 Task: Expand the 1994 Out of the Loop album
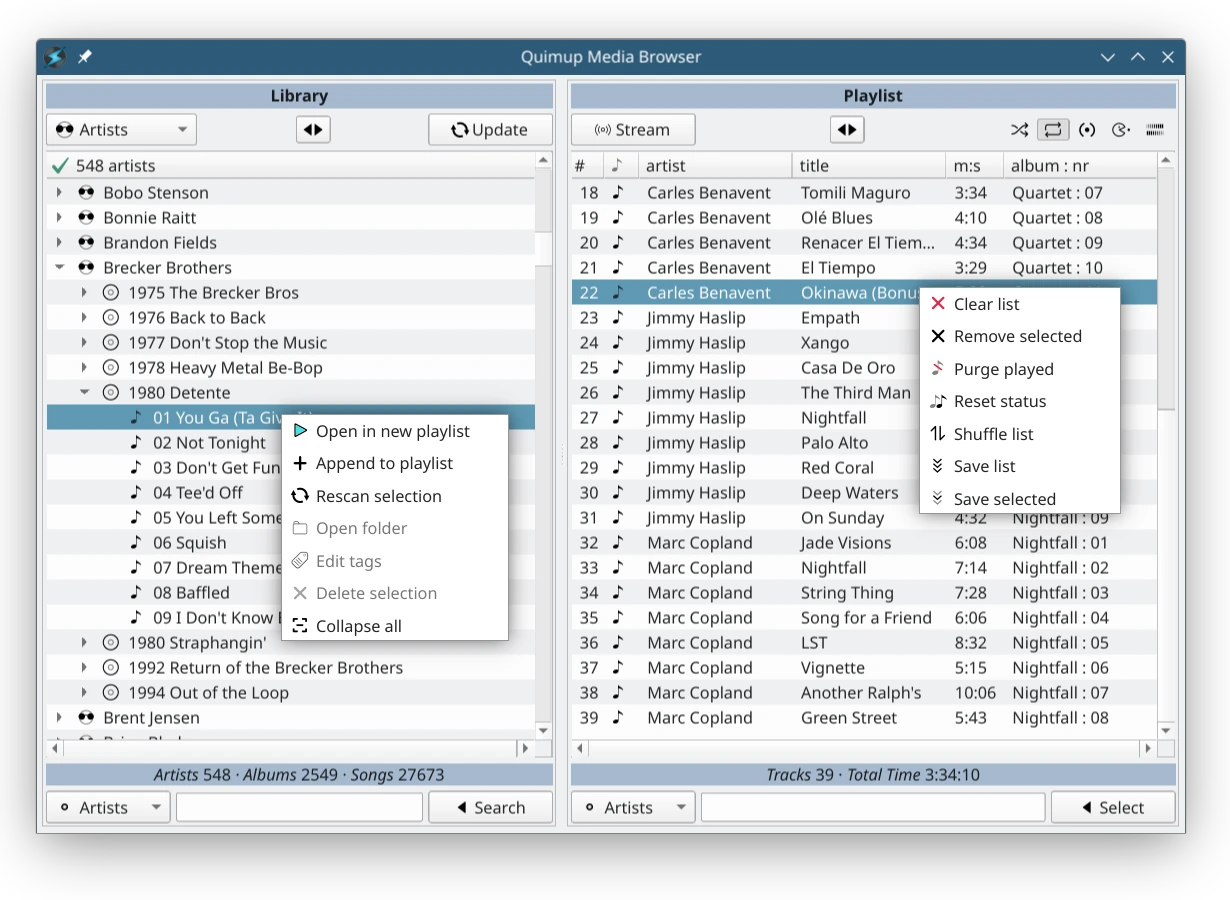[85, 693]
